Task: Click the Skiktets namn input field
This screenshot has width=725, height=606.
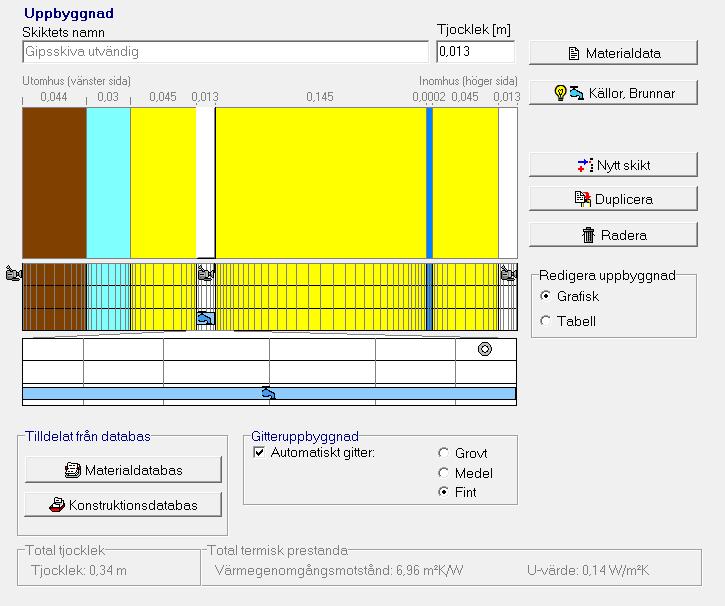Action: click(225, 52)
